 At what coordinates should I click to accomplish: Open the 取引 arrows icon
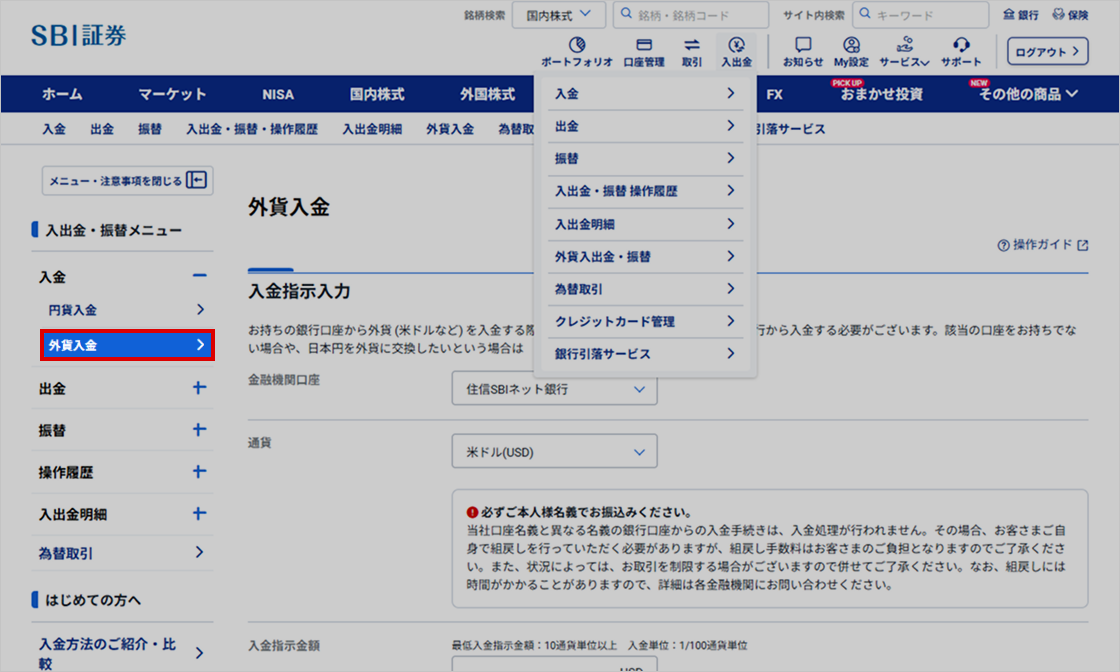tap(692, 46)
